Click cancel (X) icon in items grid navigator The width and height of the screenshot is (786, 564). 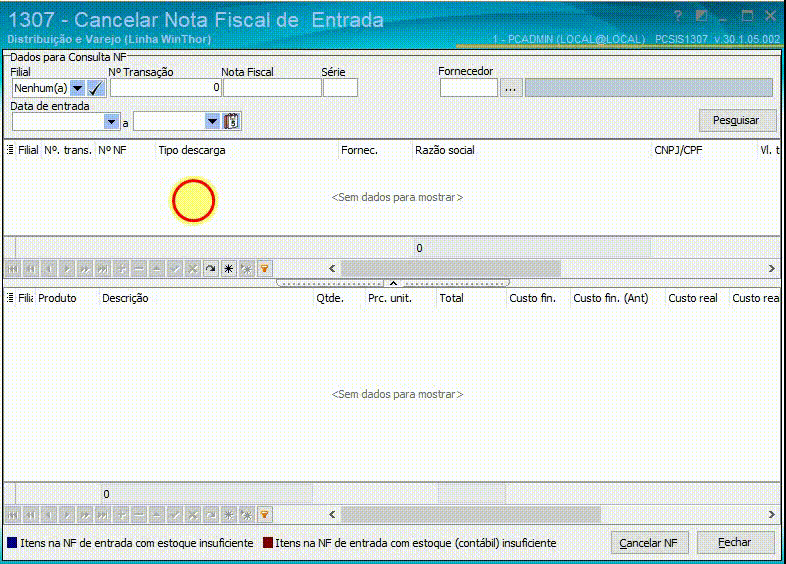pos(192,515)
